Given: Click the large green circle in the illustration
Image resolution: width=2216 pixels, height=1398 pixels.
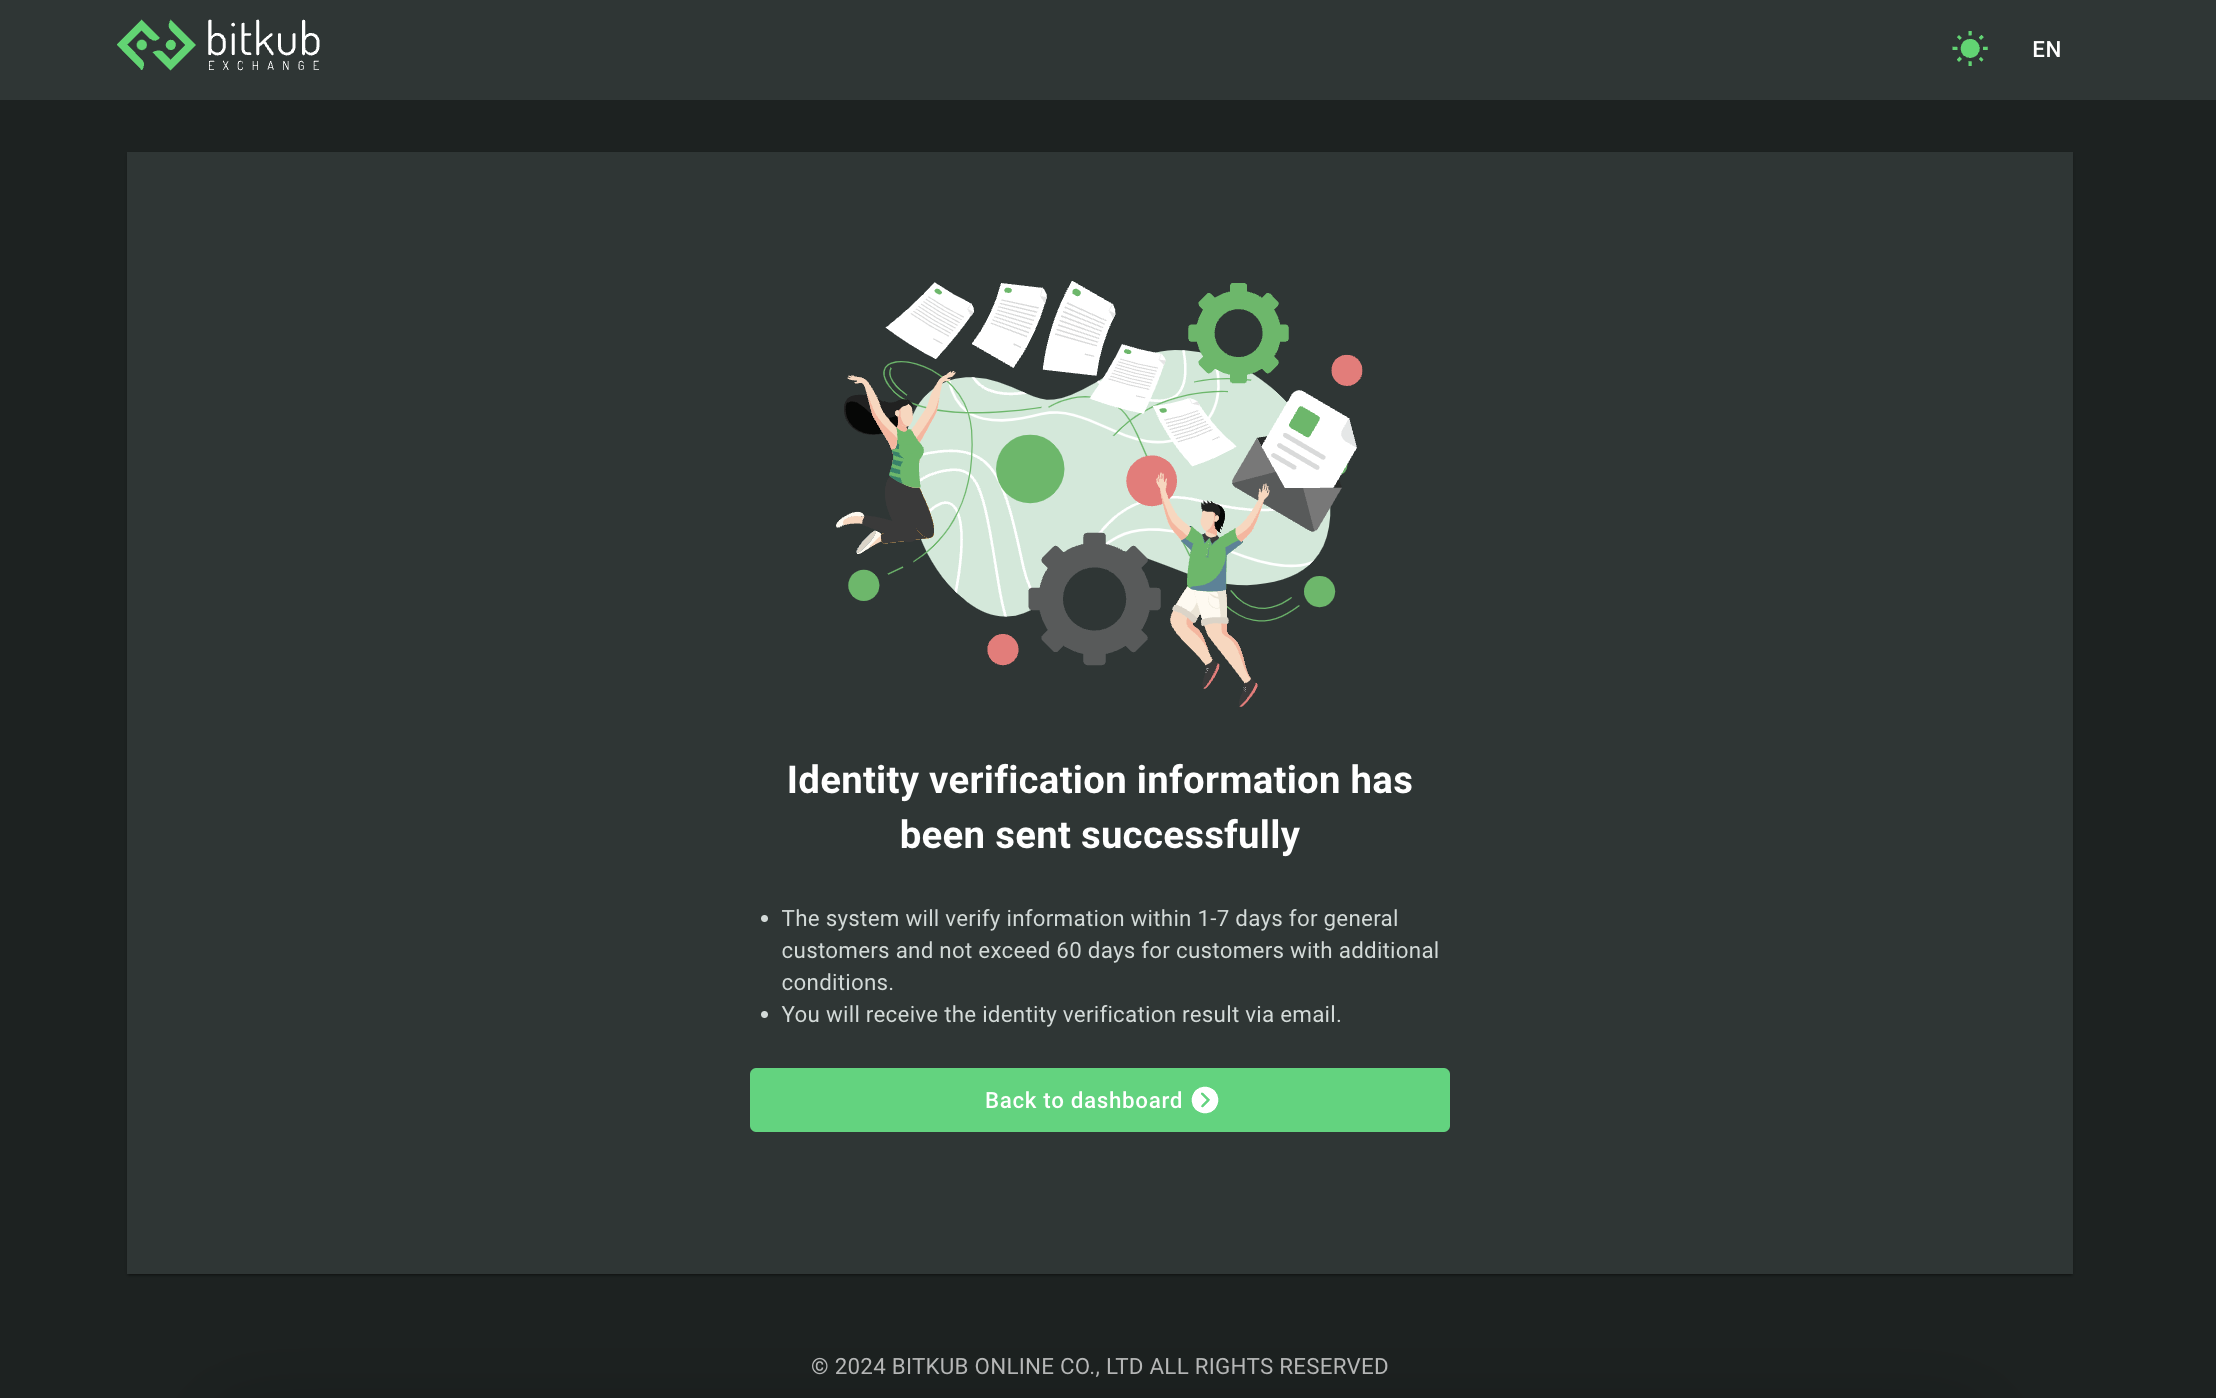Looking at the screenshot, I should 1030,469.
